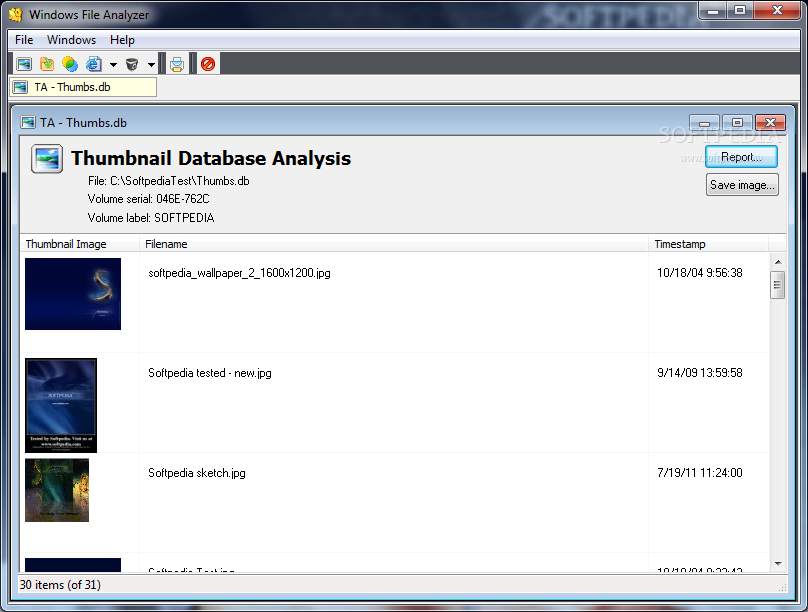808x612 pixels.
Task: Expand the Recycle Bin Analyzer dropdown arrow
Action: pos(151,64)
